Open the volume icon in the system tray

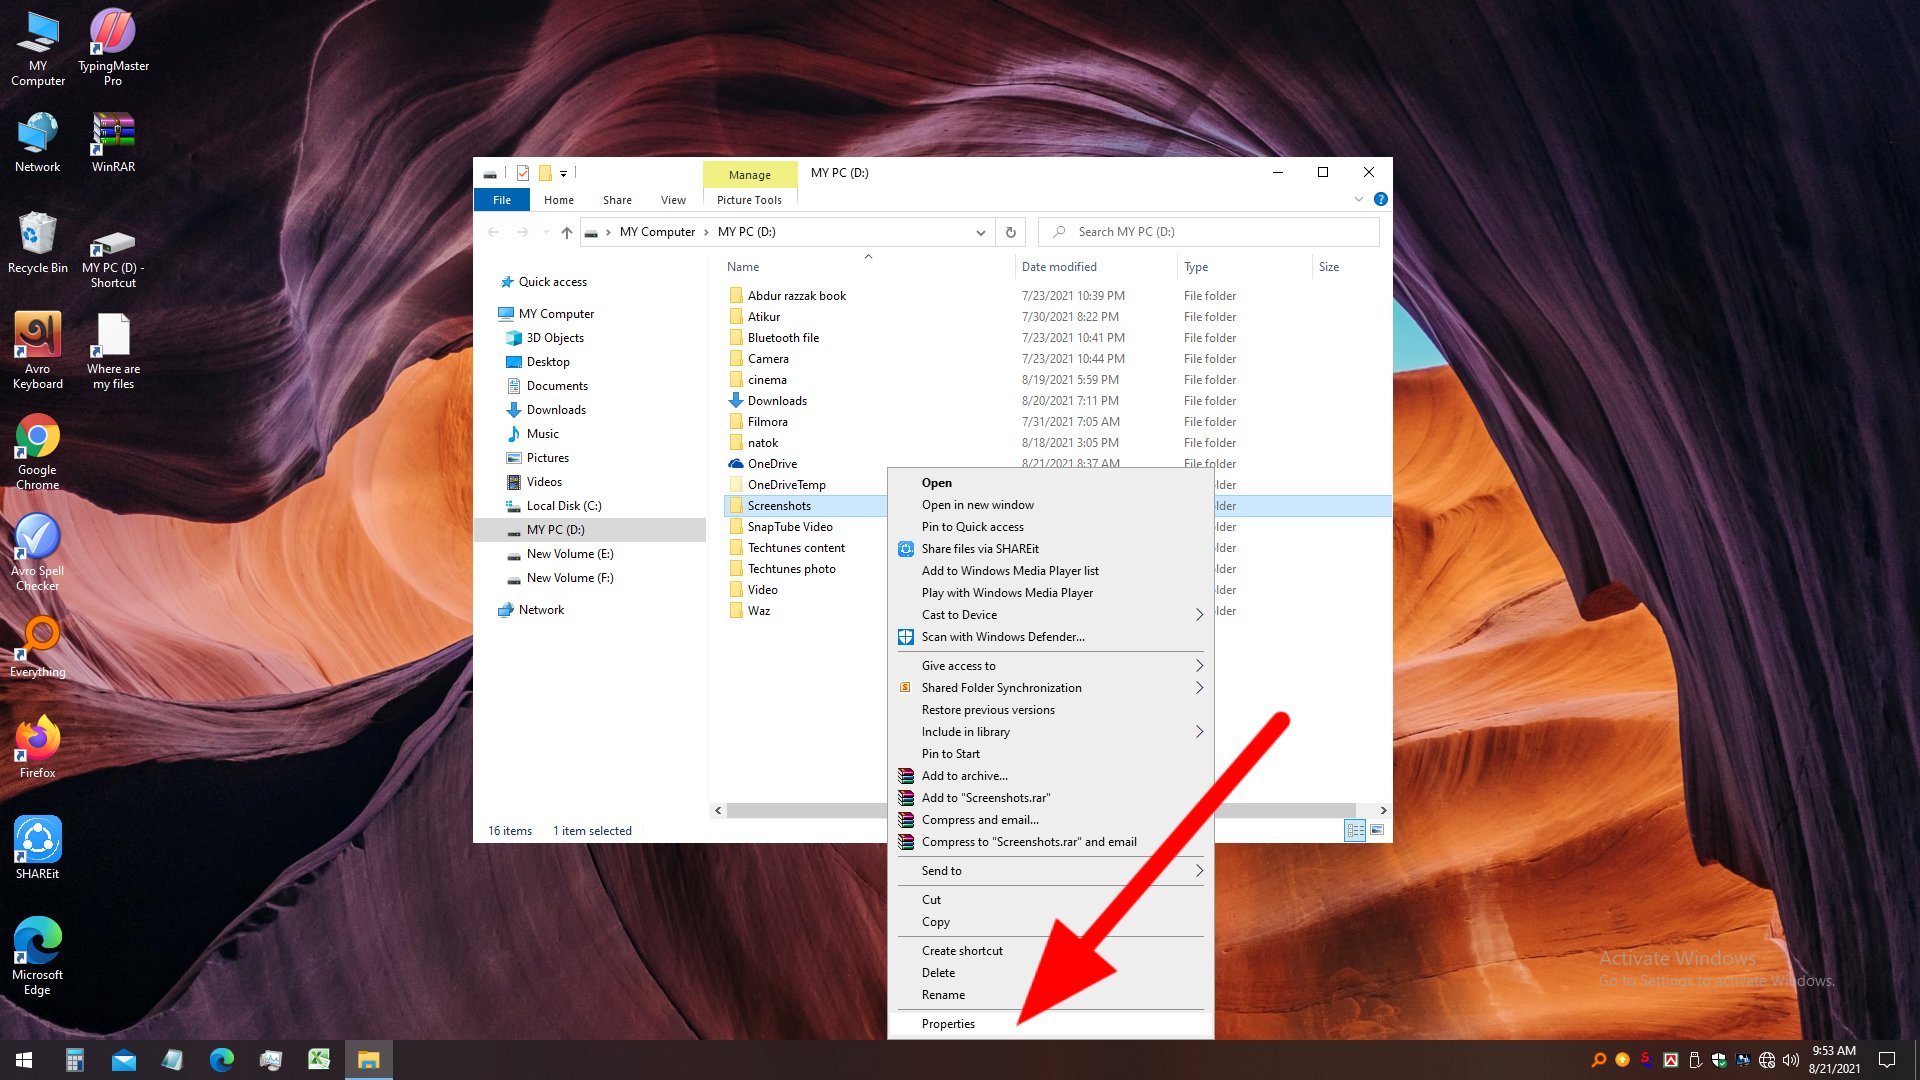(1793, 1060)
